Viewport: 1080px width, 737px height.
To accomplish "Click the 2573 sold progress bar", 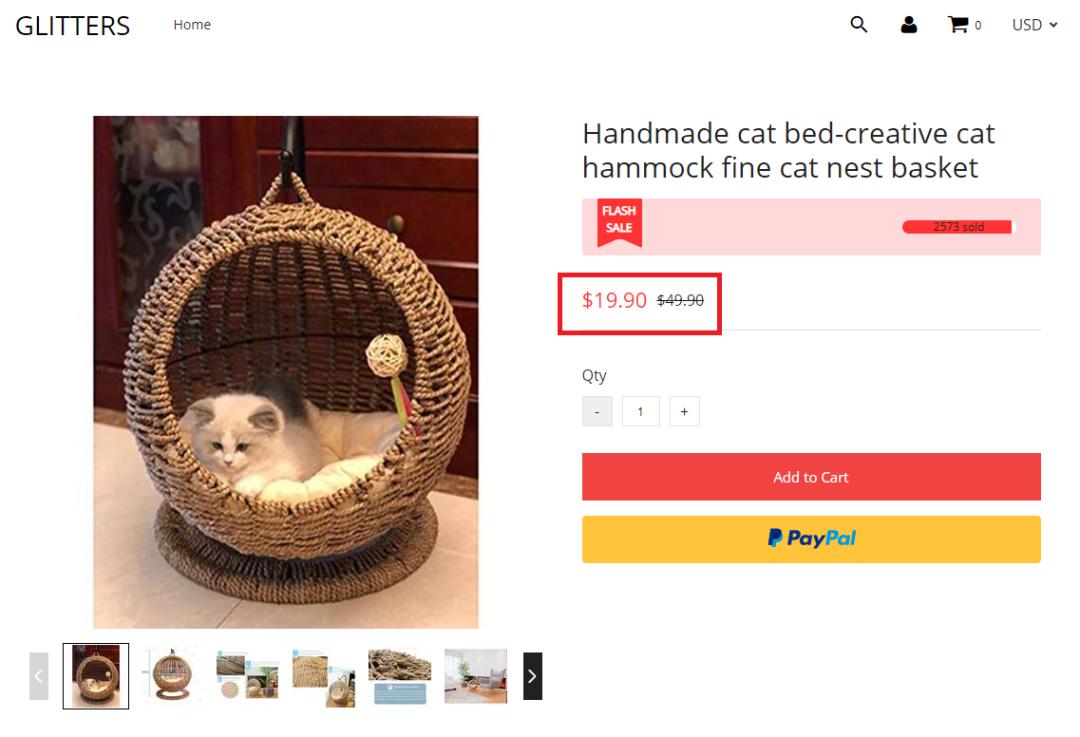I will tap(958, 227).
